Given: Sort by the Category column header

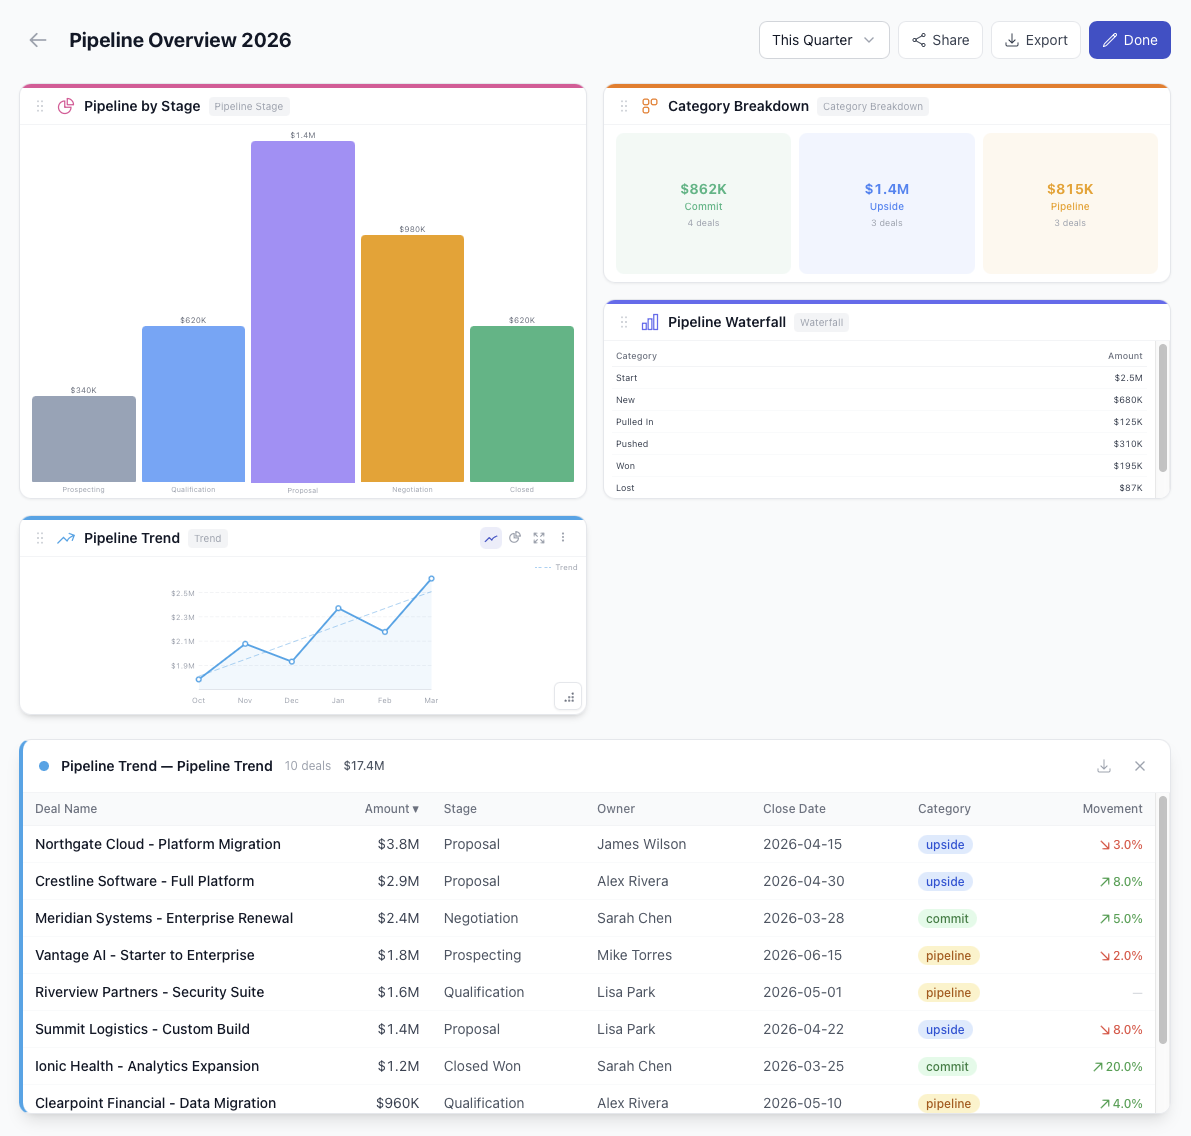Looking at the screenshot, I should point(944,809).
